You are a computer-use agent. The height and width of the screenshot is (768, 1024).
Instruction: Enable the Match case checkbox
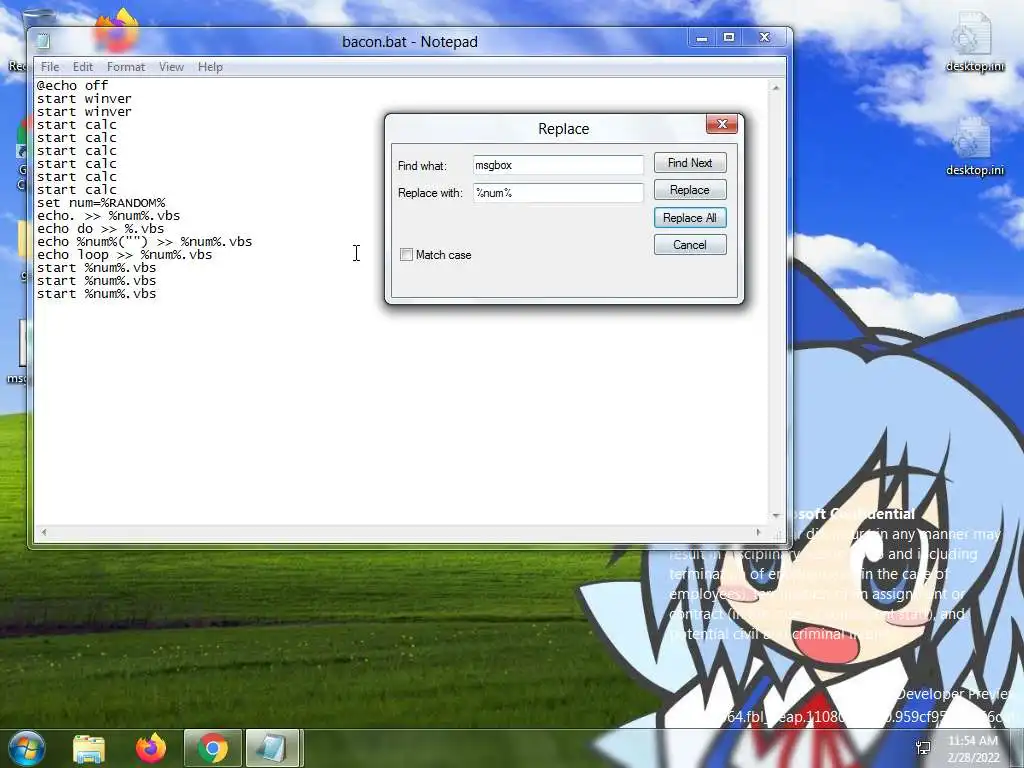[x=406, y=255]
